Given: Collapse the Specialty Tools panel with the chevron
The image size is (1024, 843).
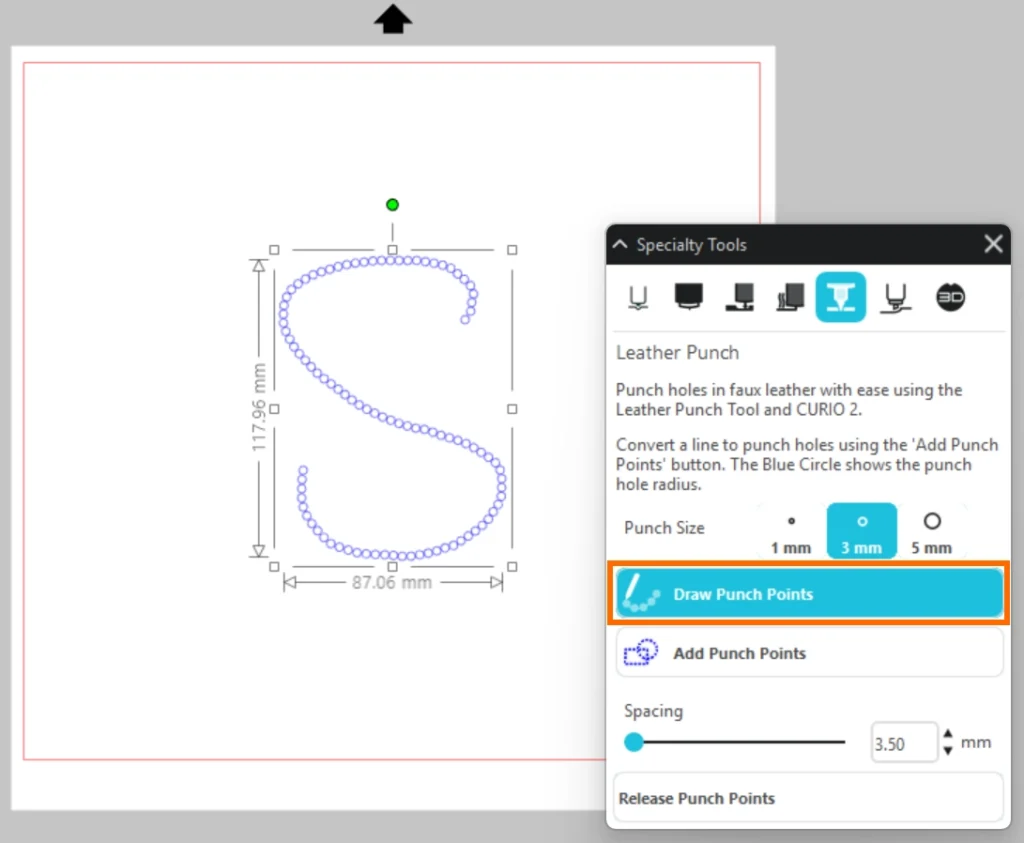Looking at the screenshot, I should [x=621, y=245].
